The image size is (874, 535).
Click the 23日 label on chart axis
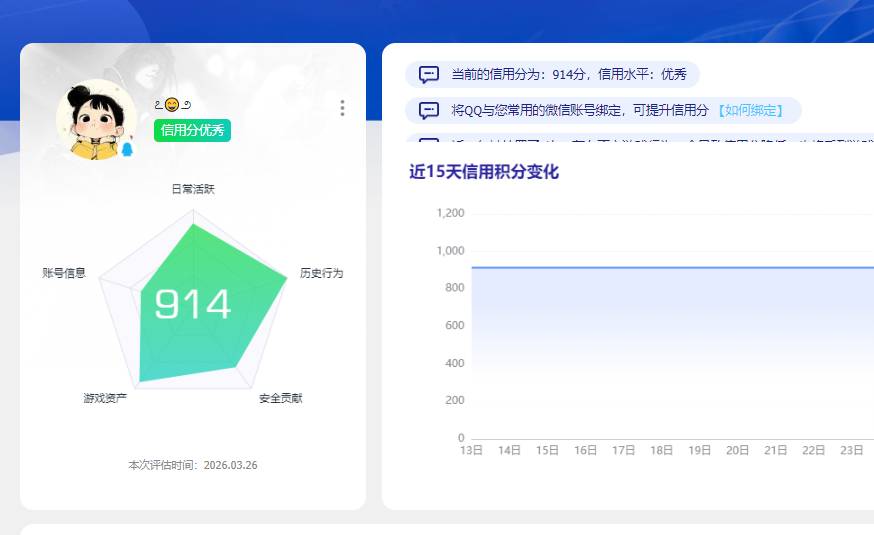pos(851,450)
